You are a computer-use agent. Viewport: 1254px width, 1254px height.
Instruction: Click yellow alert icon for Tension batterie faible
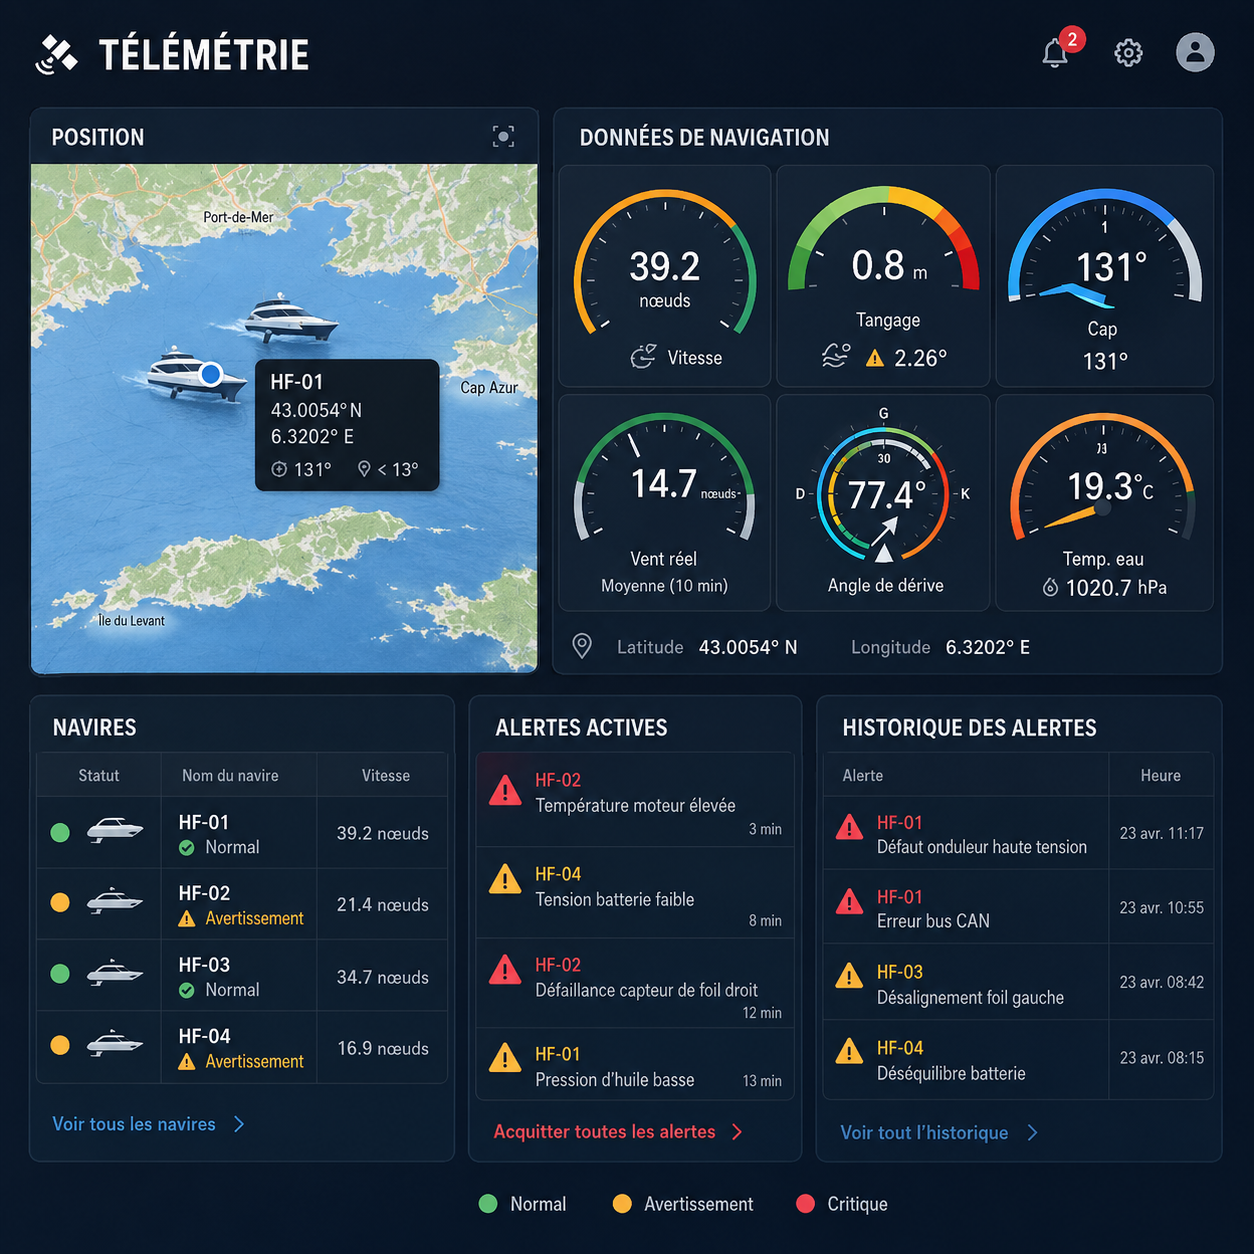click(505, 879)
